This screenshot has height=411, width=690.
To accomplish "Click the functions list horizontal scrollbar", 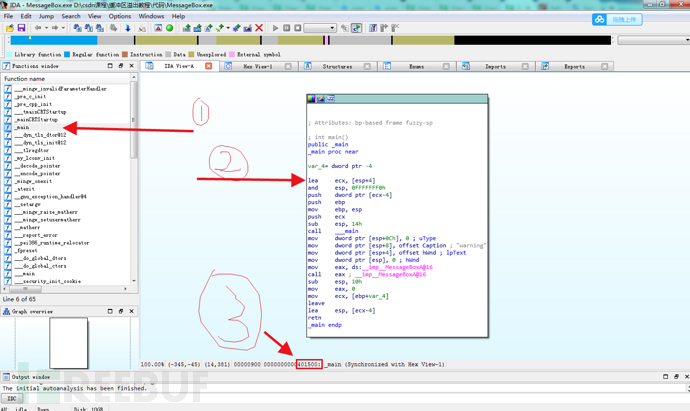I will point(26,289).
